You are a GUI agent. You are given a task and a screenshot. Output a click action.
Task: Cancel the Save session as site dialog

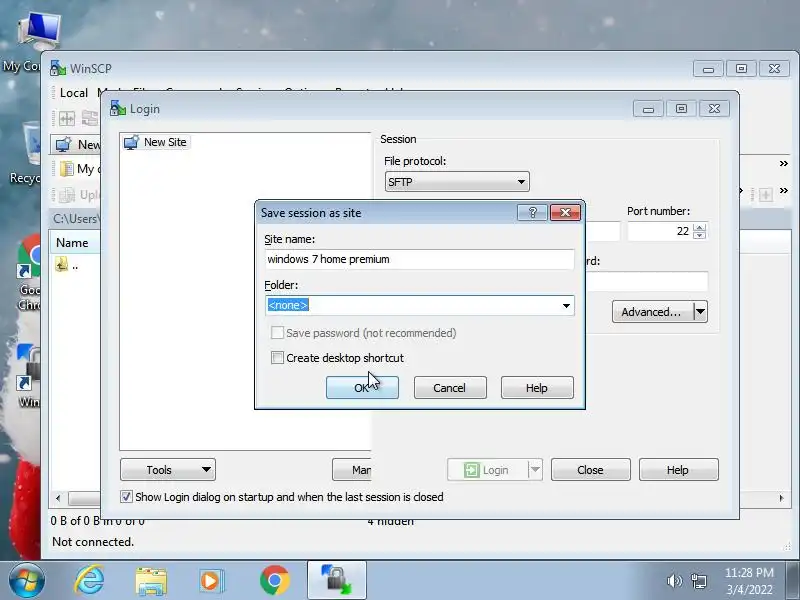[x=449, y=388]
